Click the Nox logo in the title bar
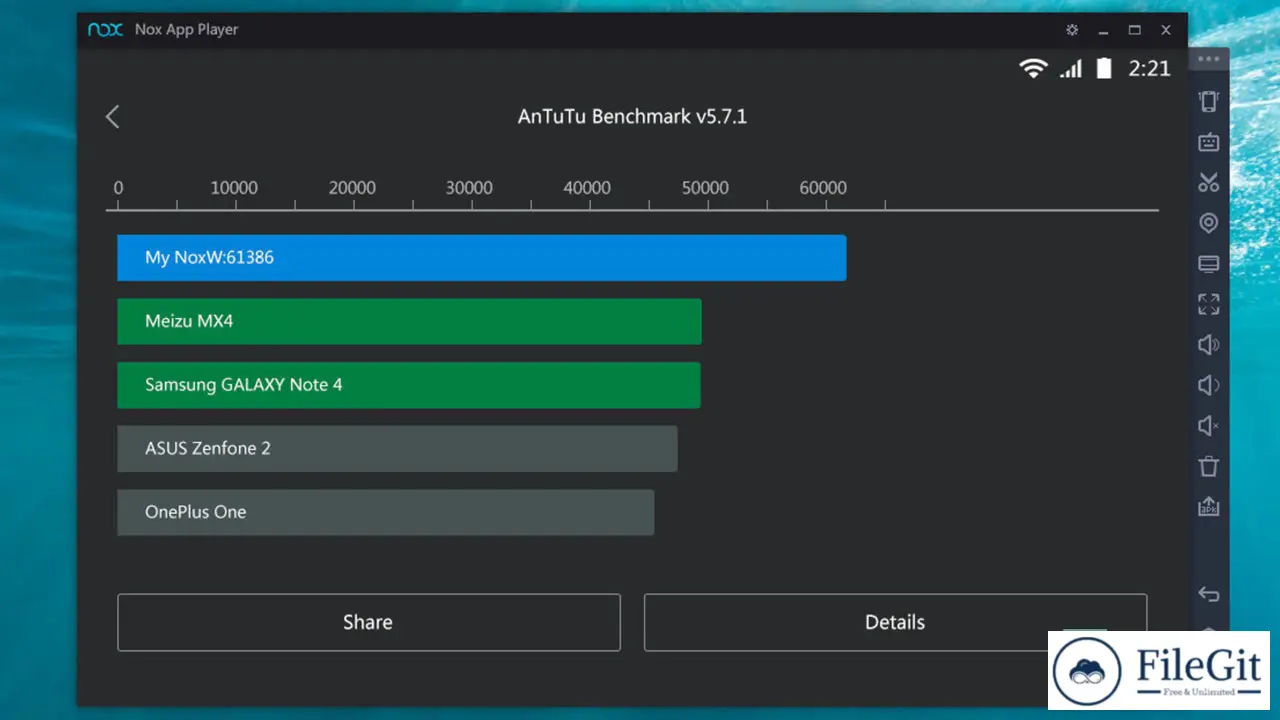1280x720 pixels. tap(105, 30)
